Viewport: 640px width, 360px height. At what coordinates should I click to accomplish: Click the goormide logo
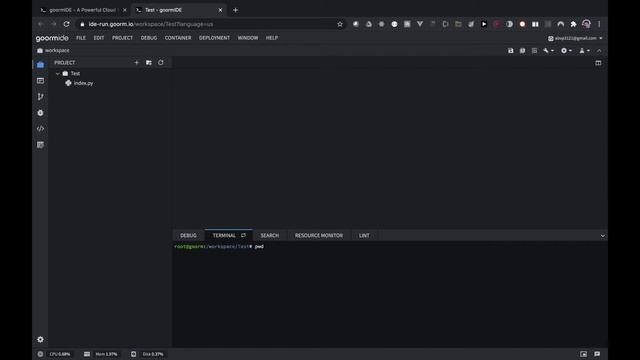click(x=52, y=38)
